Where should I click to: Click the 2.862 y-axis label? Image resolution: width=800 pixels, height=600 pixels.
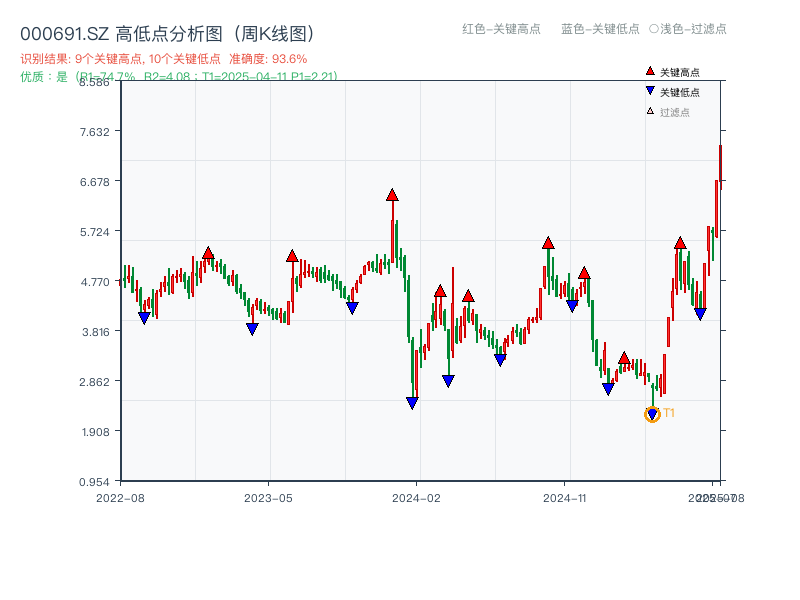pyautogui.click(x=94, y=382)
